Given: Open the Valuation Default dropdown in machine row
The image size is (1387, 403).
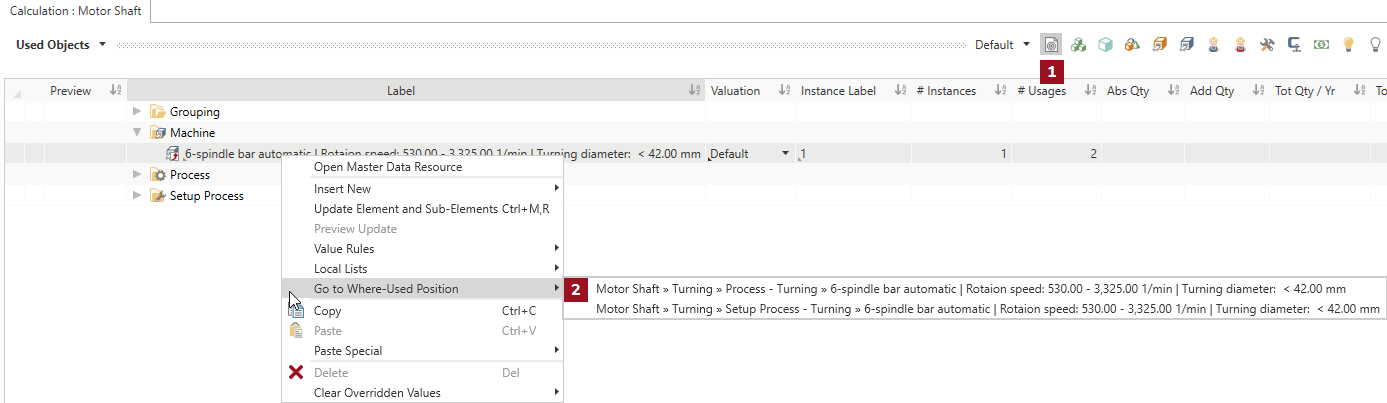Looking at the screenshot, I should [x=785, y=154].
